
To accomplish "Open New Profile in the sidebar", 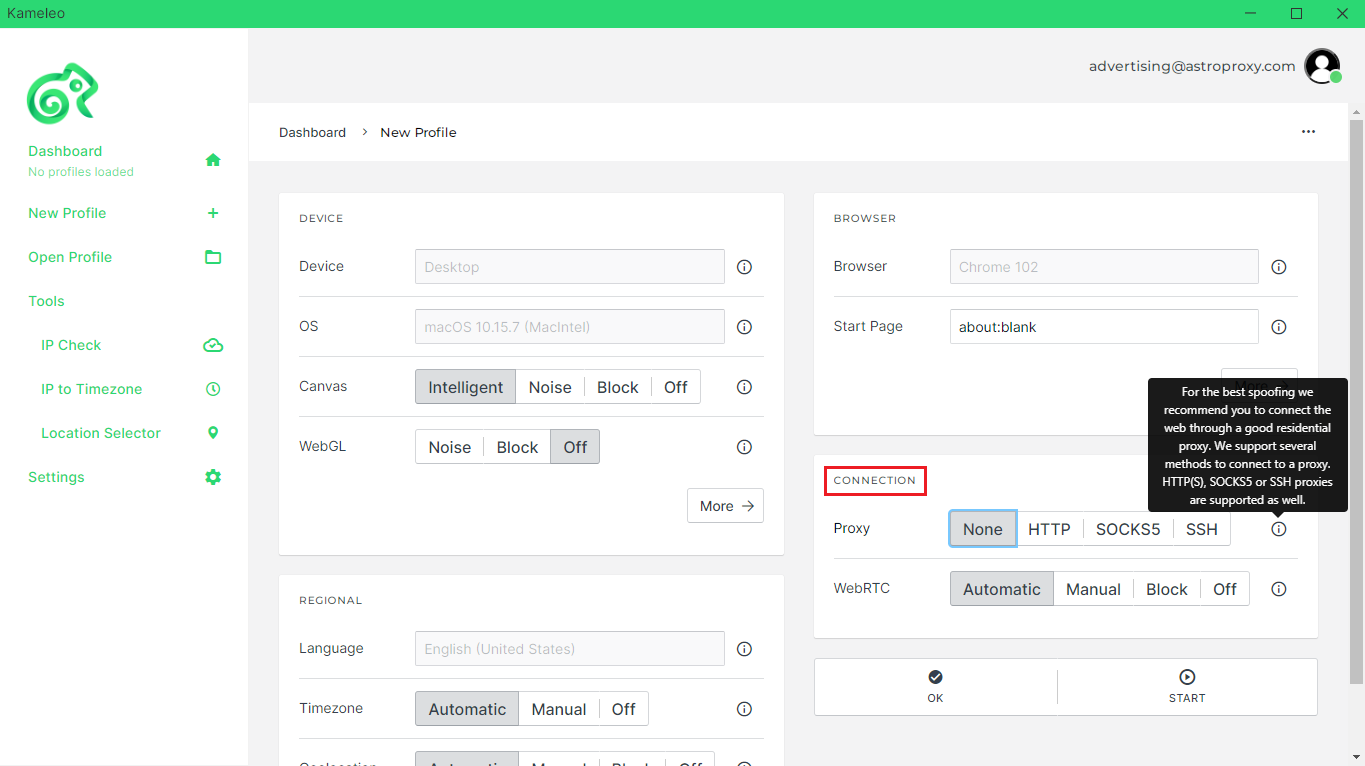I will [67, 213].
